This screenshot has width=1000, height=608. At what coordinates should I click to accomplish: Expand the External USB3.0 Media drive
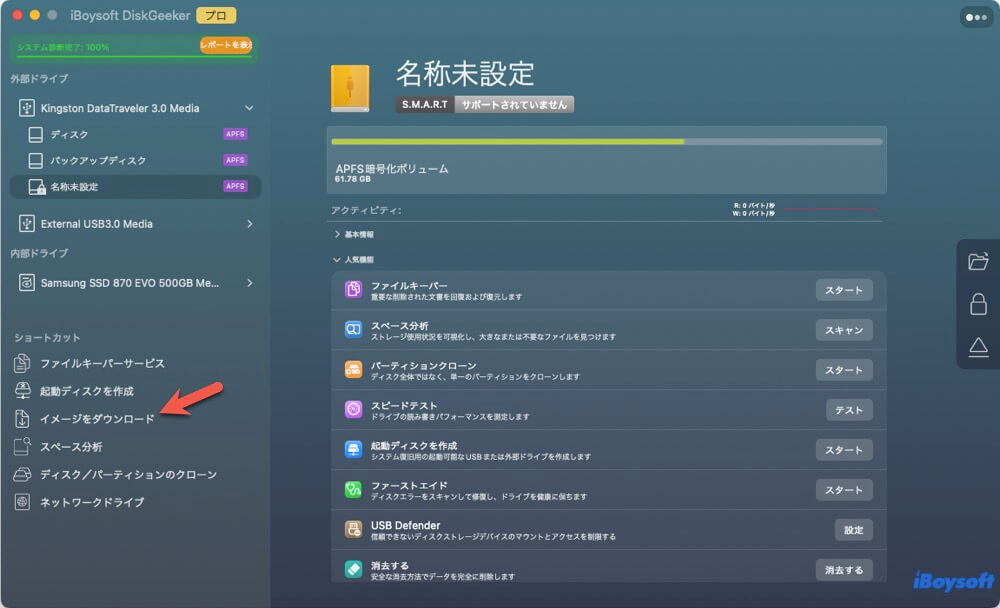coord(249,224)
